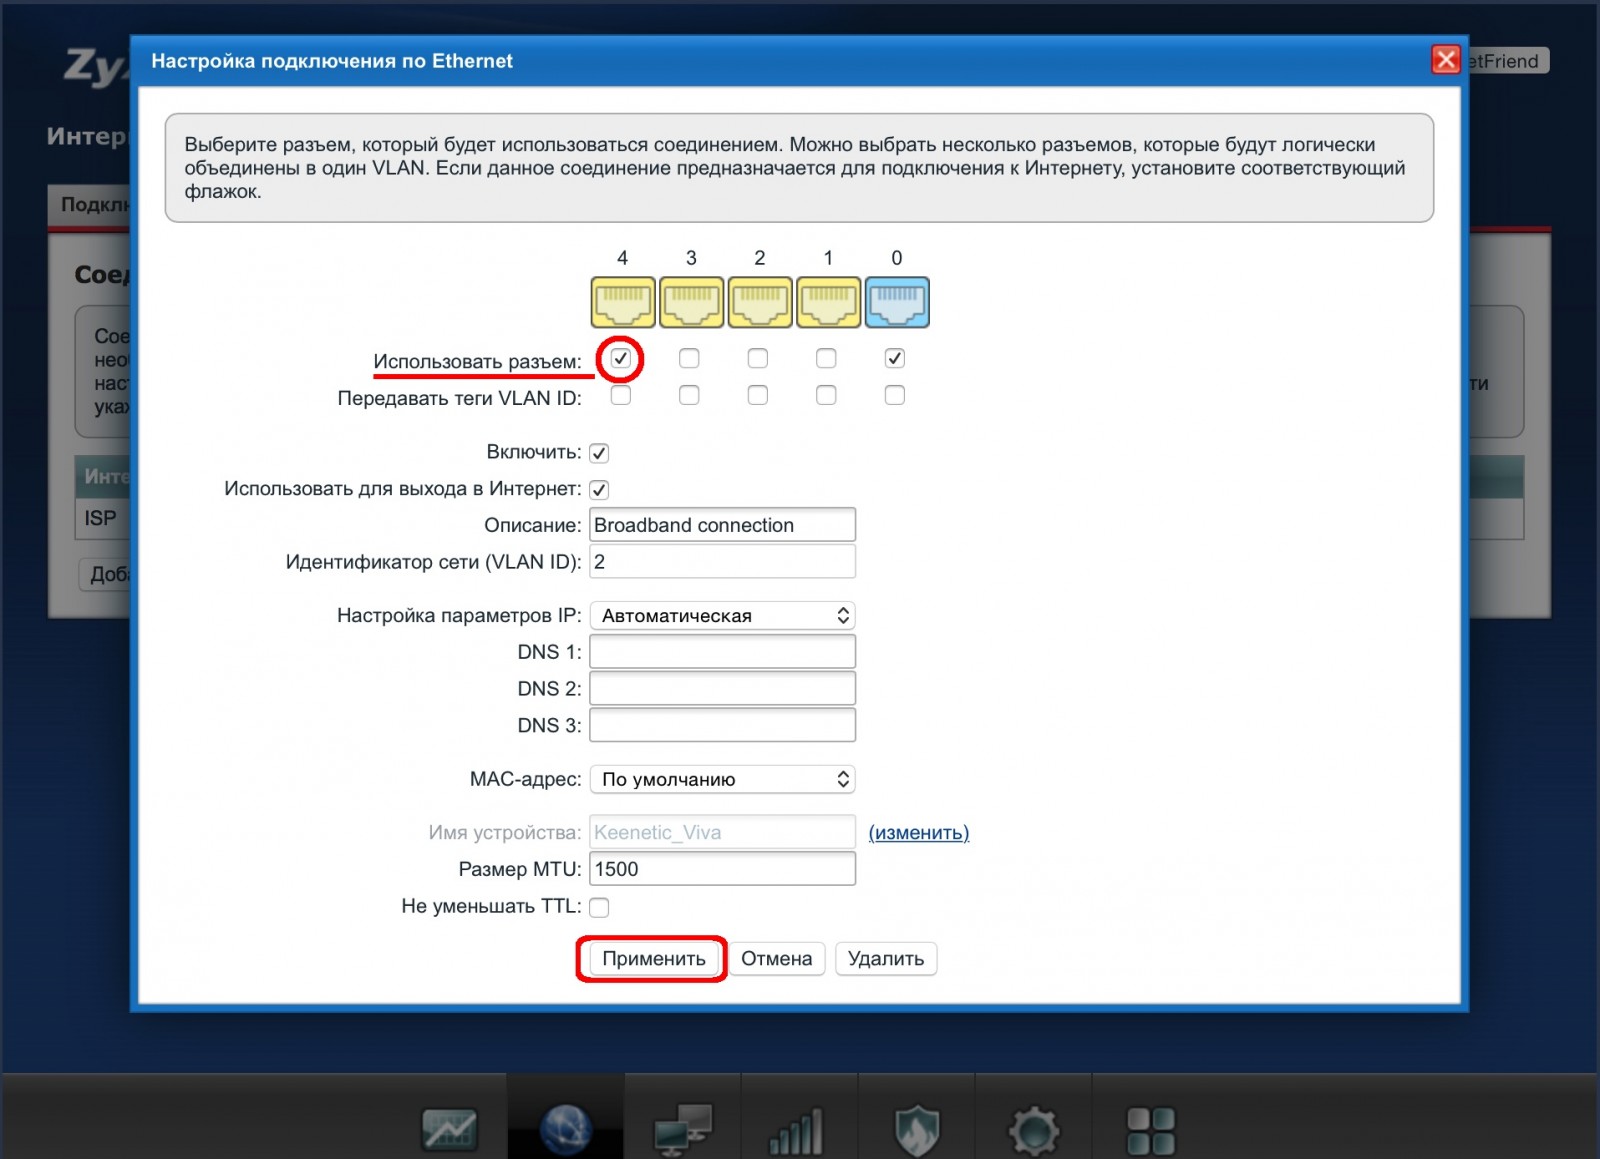This screenshot has width=1600, height=1159.
Task: Open the 'MAC-адрес' dropdown
Action: click(722, 779)
